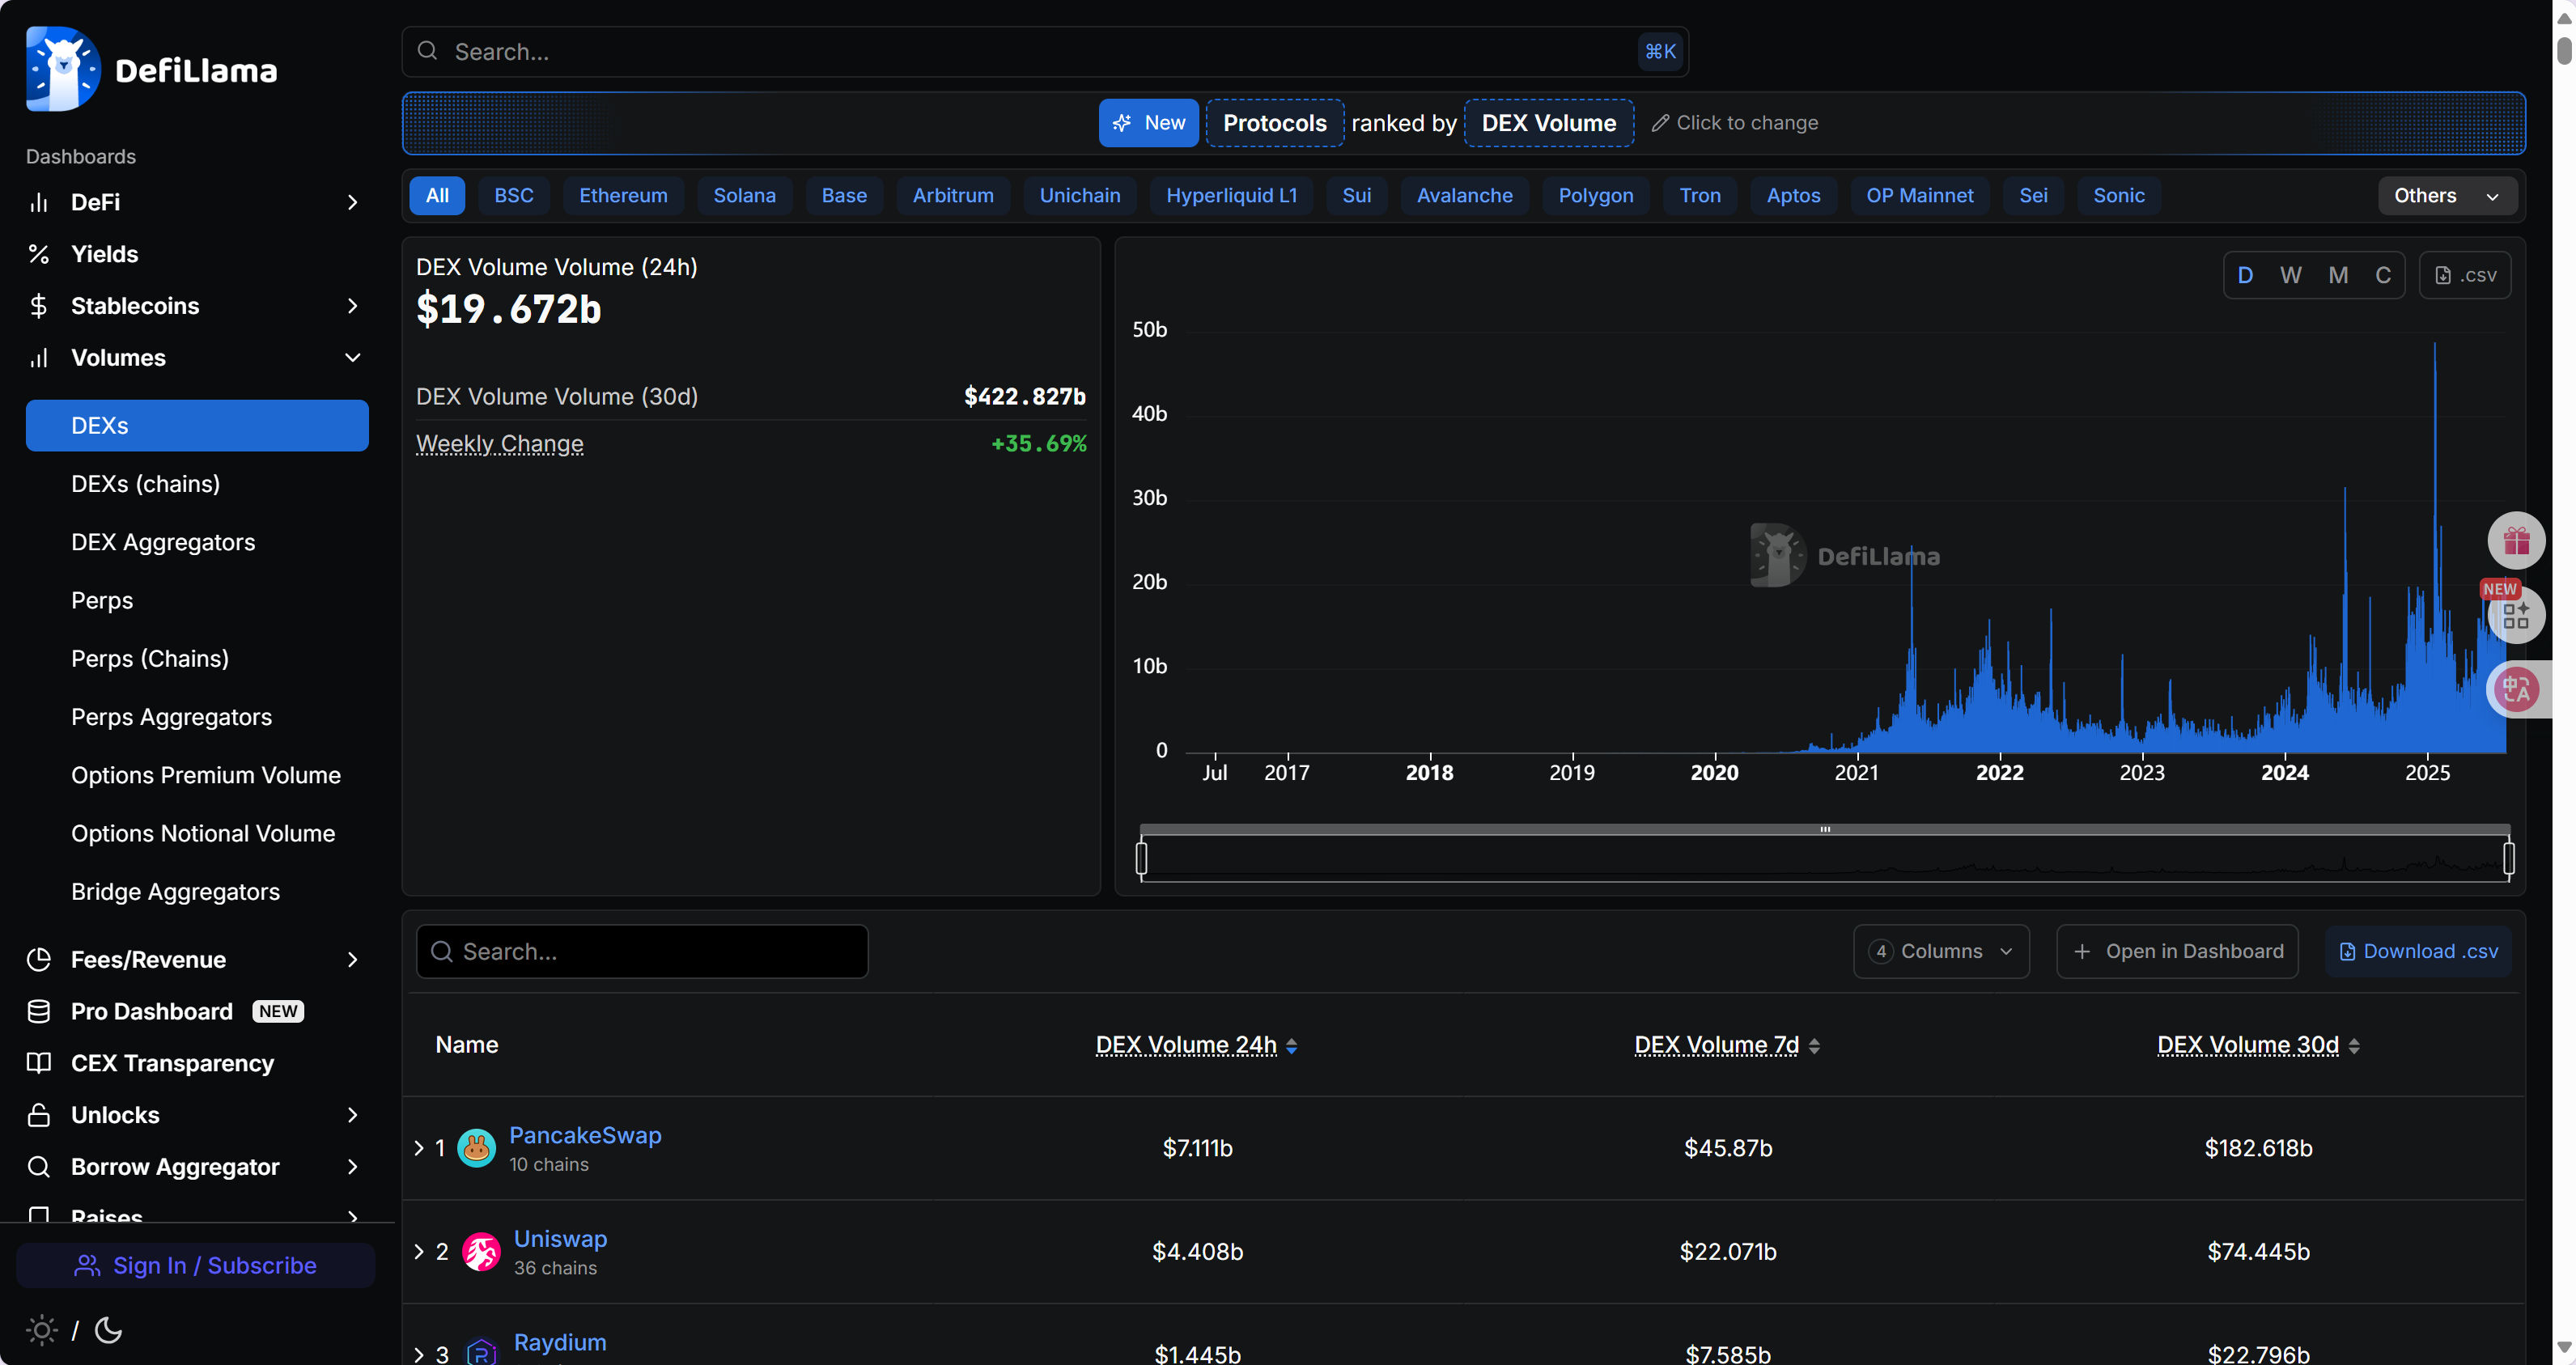Open the PancakeSwap link
The height and width of the screenshot is (1365, 2576).
585,1135
